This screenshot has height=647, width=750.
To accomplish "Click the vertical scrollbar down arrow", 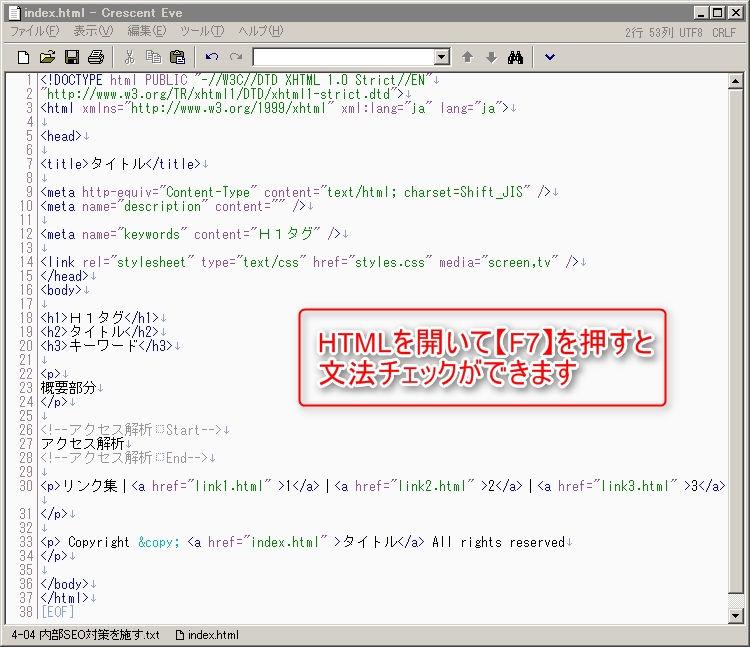I will click(736, 615).
